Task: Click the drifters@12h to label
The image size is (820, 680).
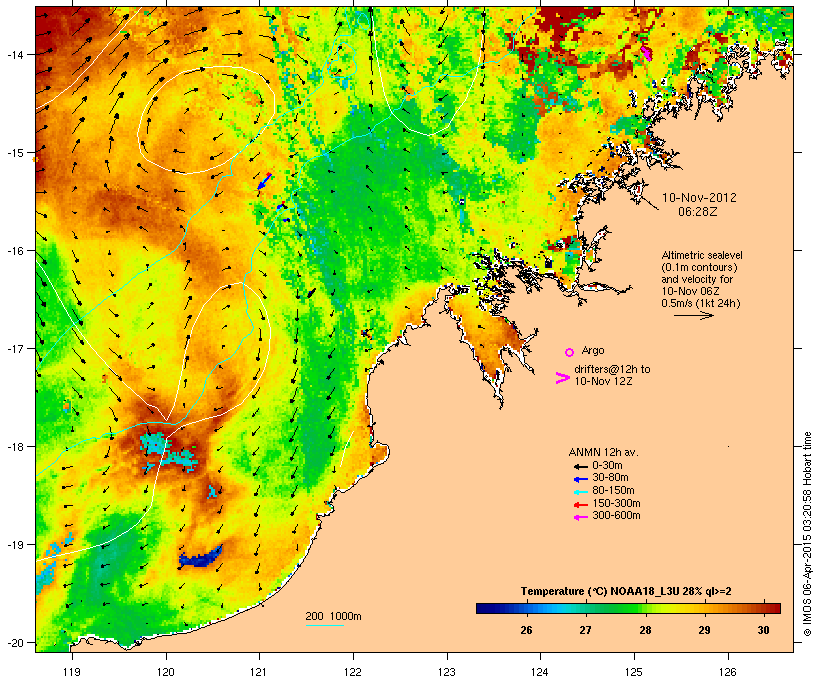Action: point(612,369)
